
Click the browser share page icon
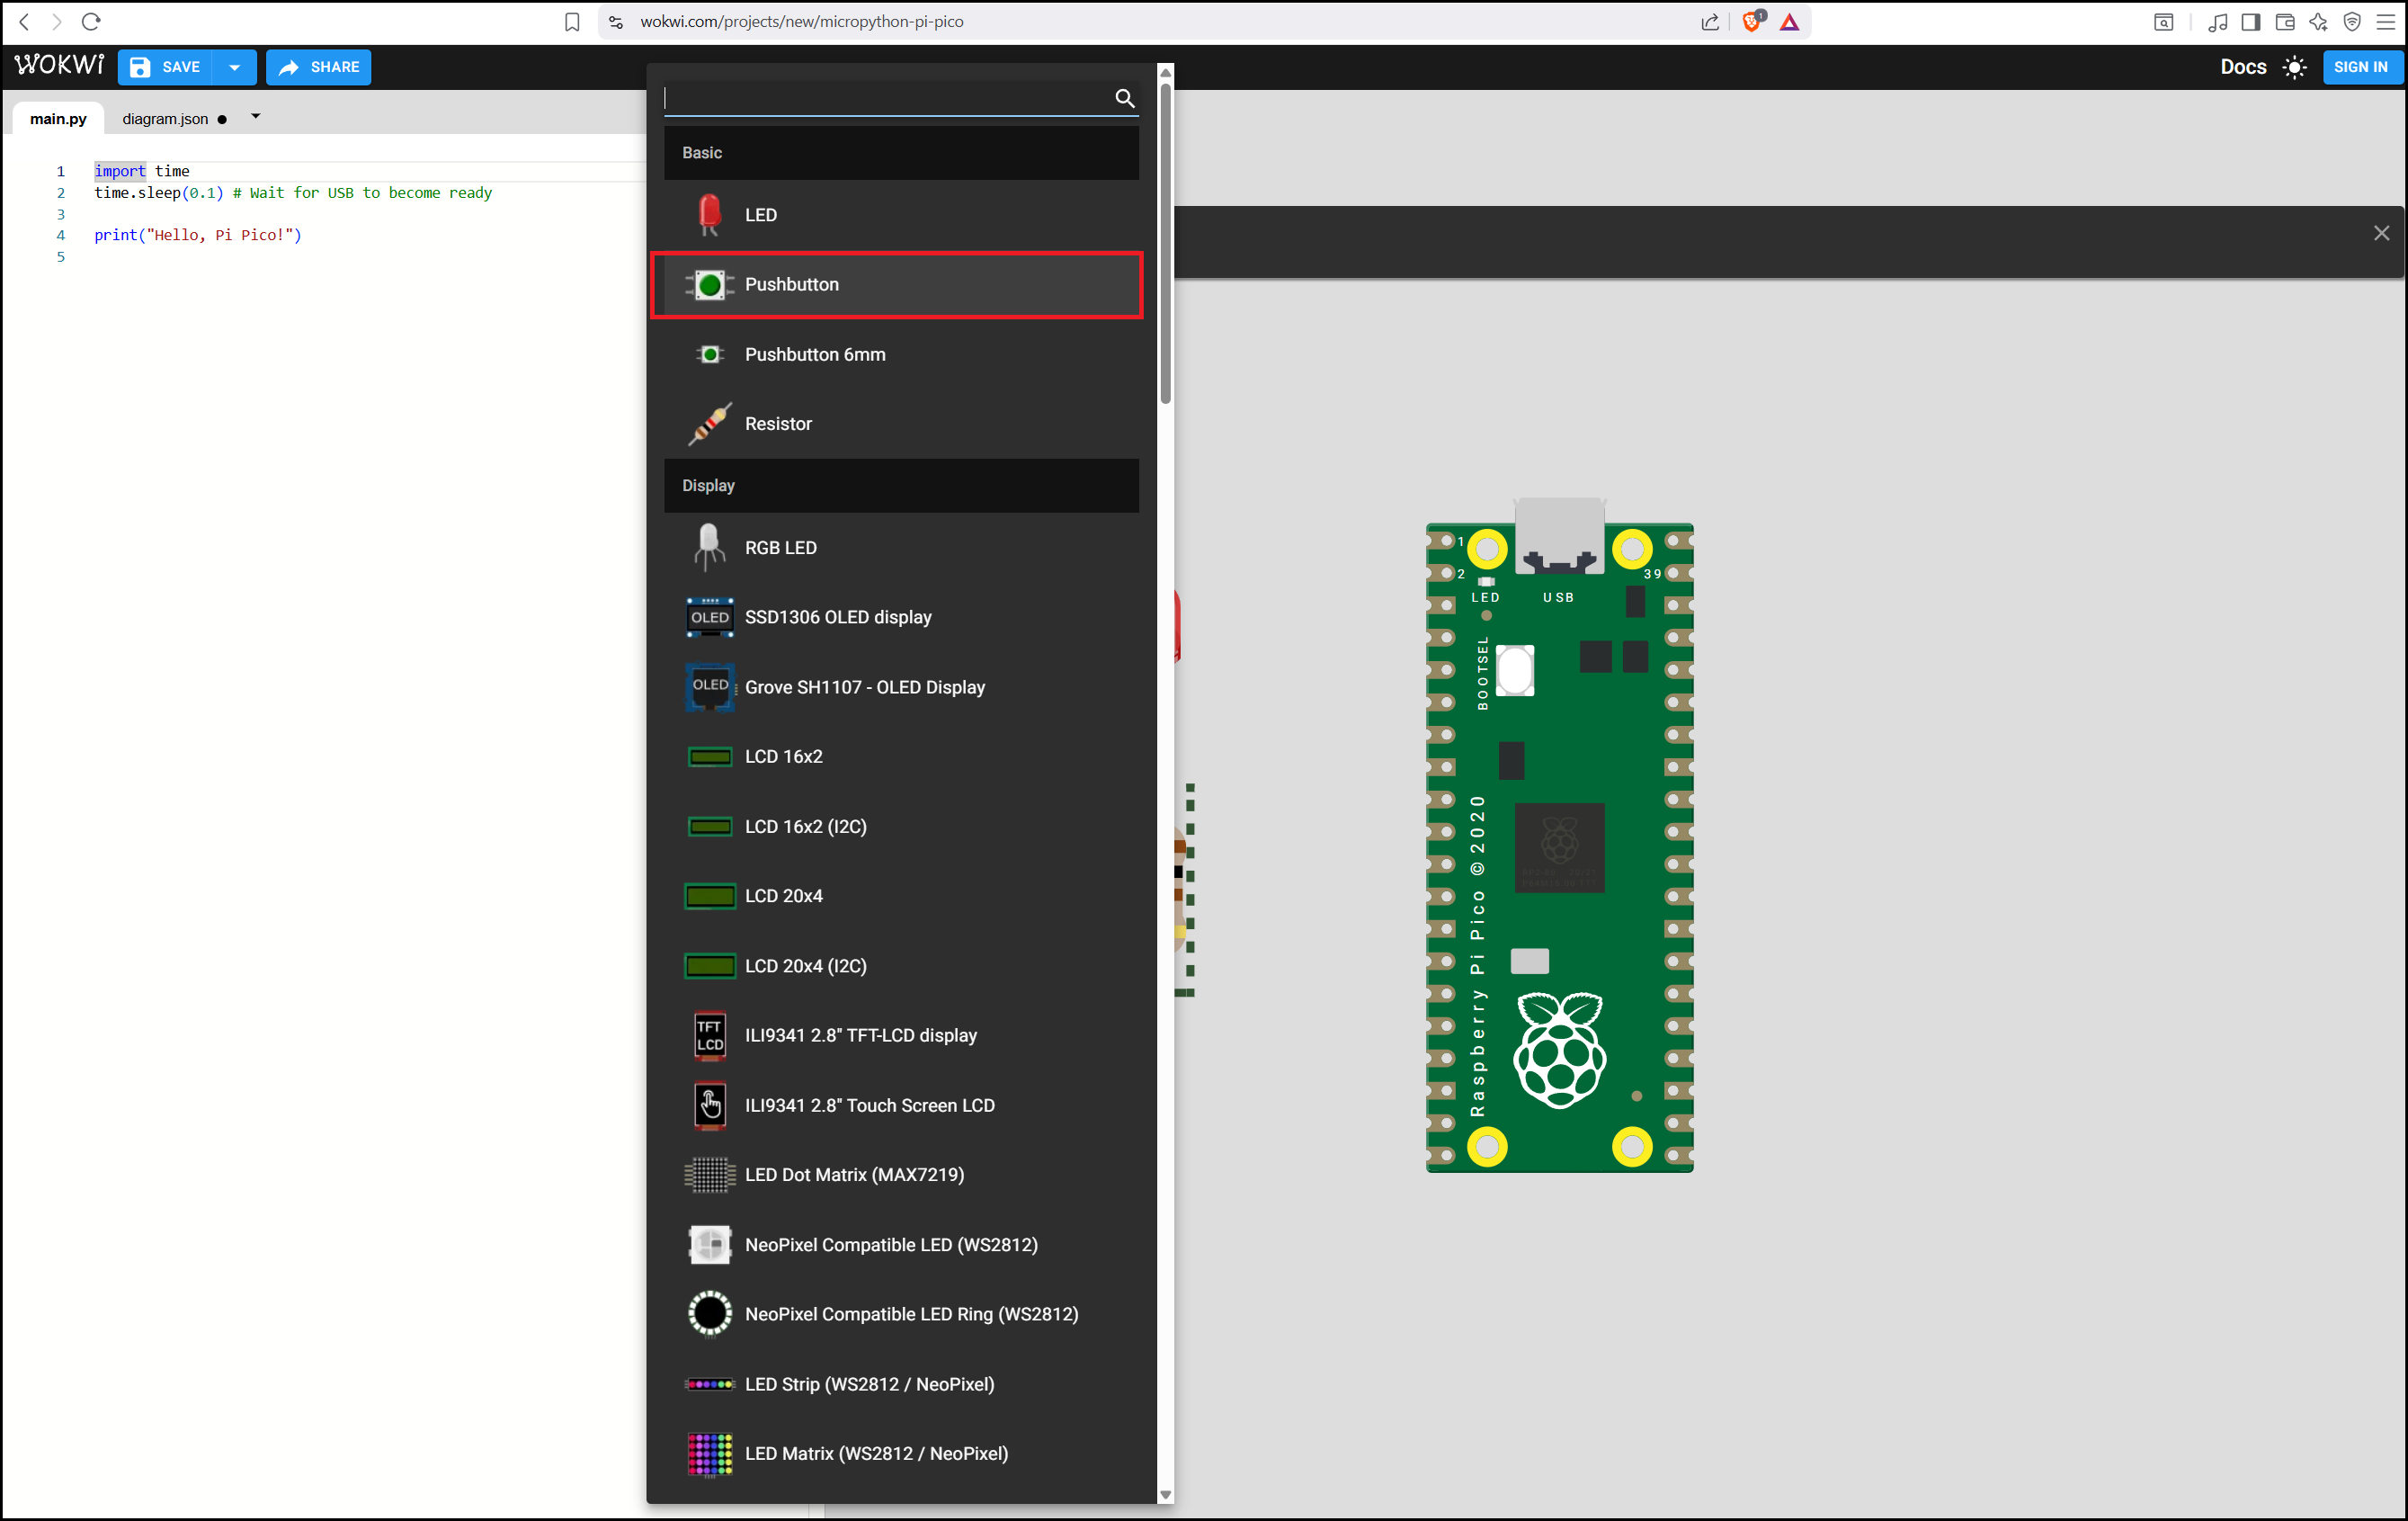(x=1710, y=22)
